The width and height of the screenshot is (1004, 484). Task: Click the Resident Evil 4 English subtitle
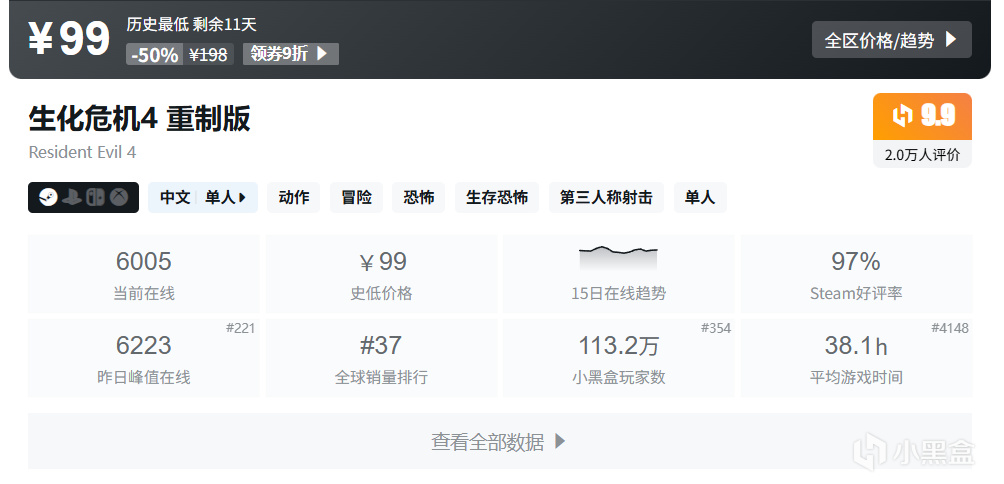pyautogui.click(x=82, y=152)
